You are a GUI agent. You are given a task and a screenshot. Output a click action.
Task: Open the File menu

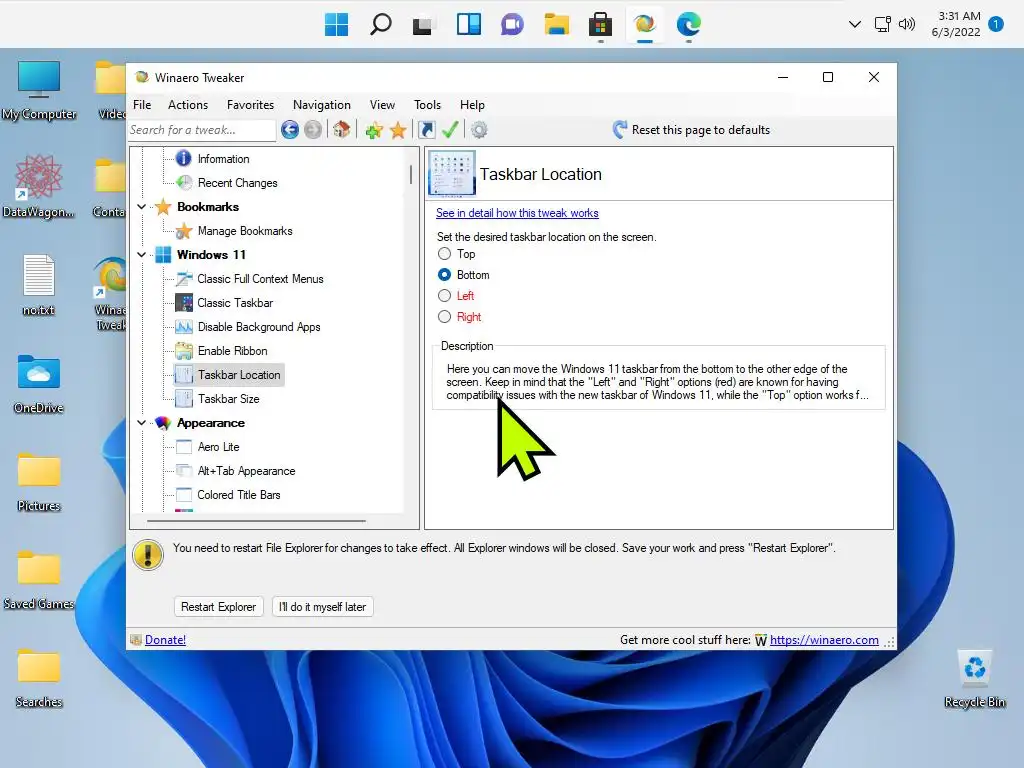[142, 104]
